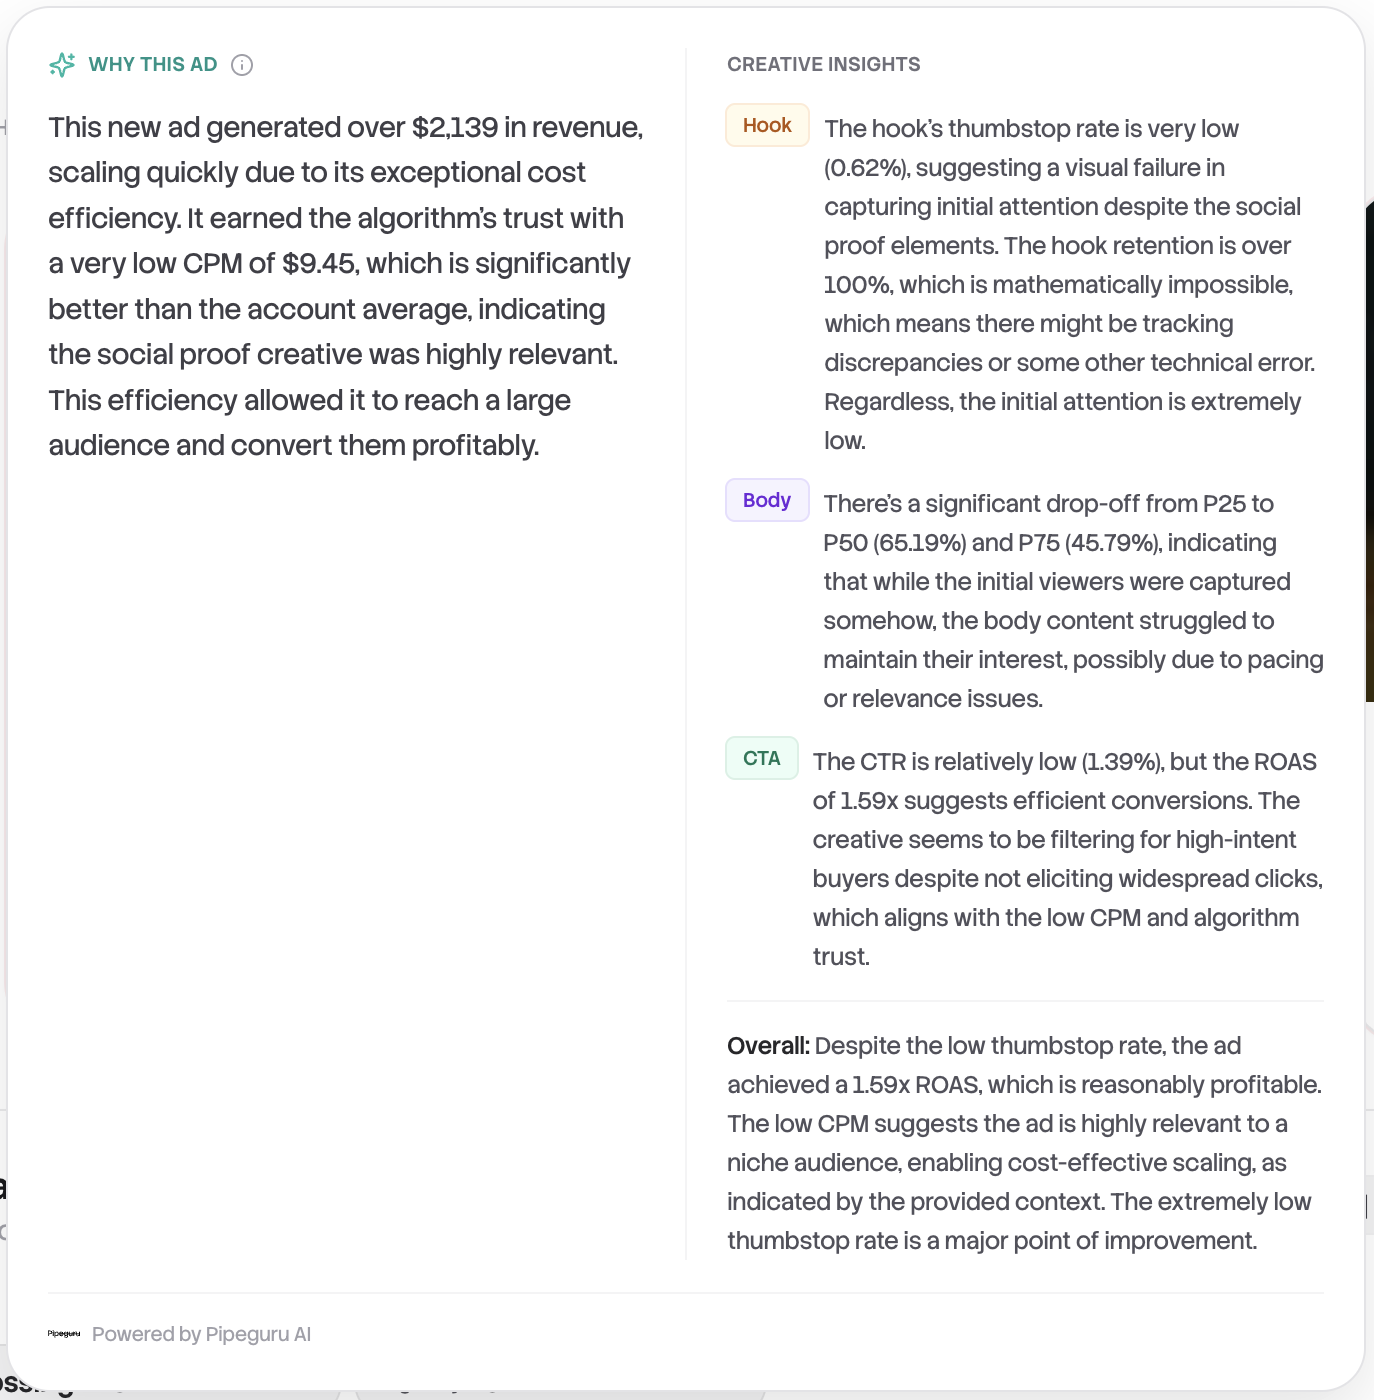Switch to the Creative Insights section
Image resolution: width=1374 pixels, height=1400 pixels.
point(823,64)
